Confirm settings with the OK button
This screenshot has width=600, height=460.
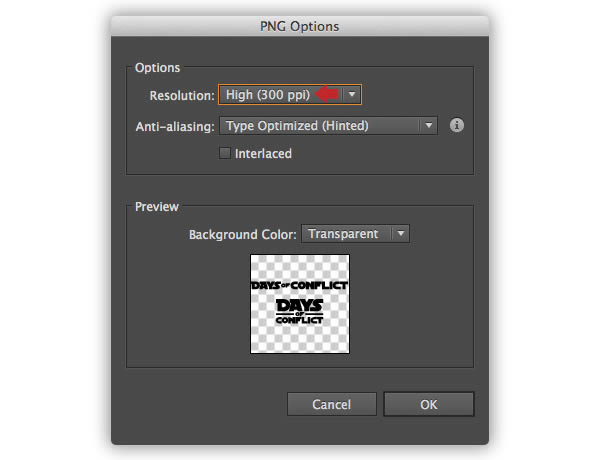(x=429, y=404)
